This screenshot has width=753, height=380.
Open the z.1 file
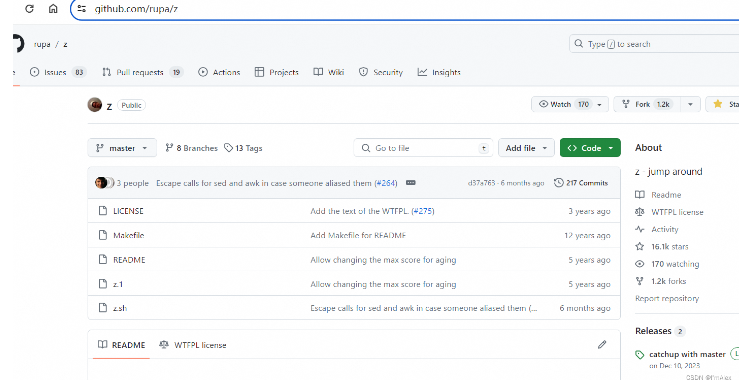point(118,284)
